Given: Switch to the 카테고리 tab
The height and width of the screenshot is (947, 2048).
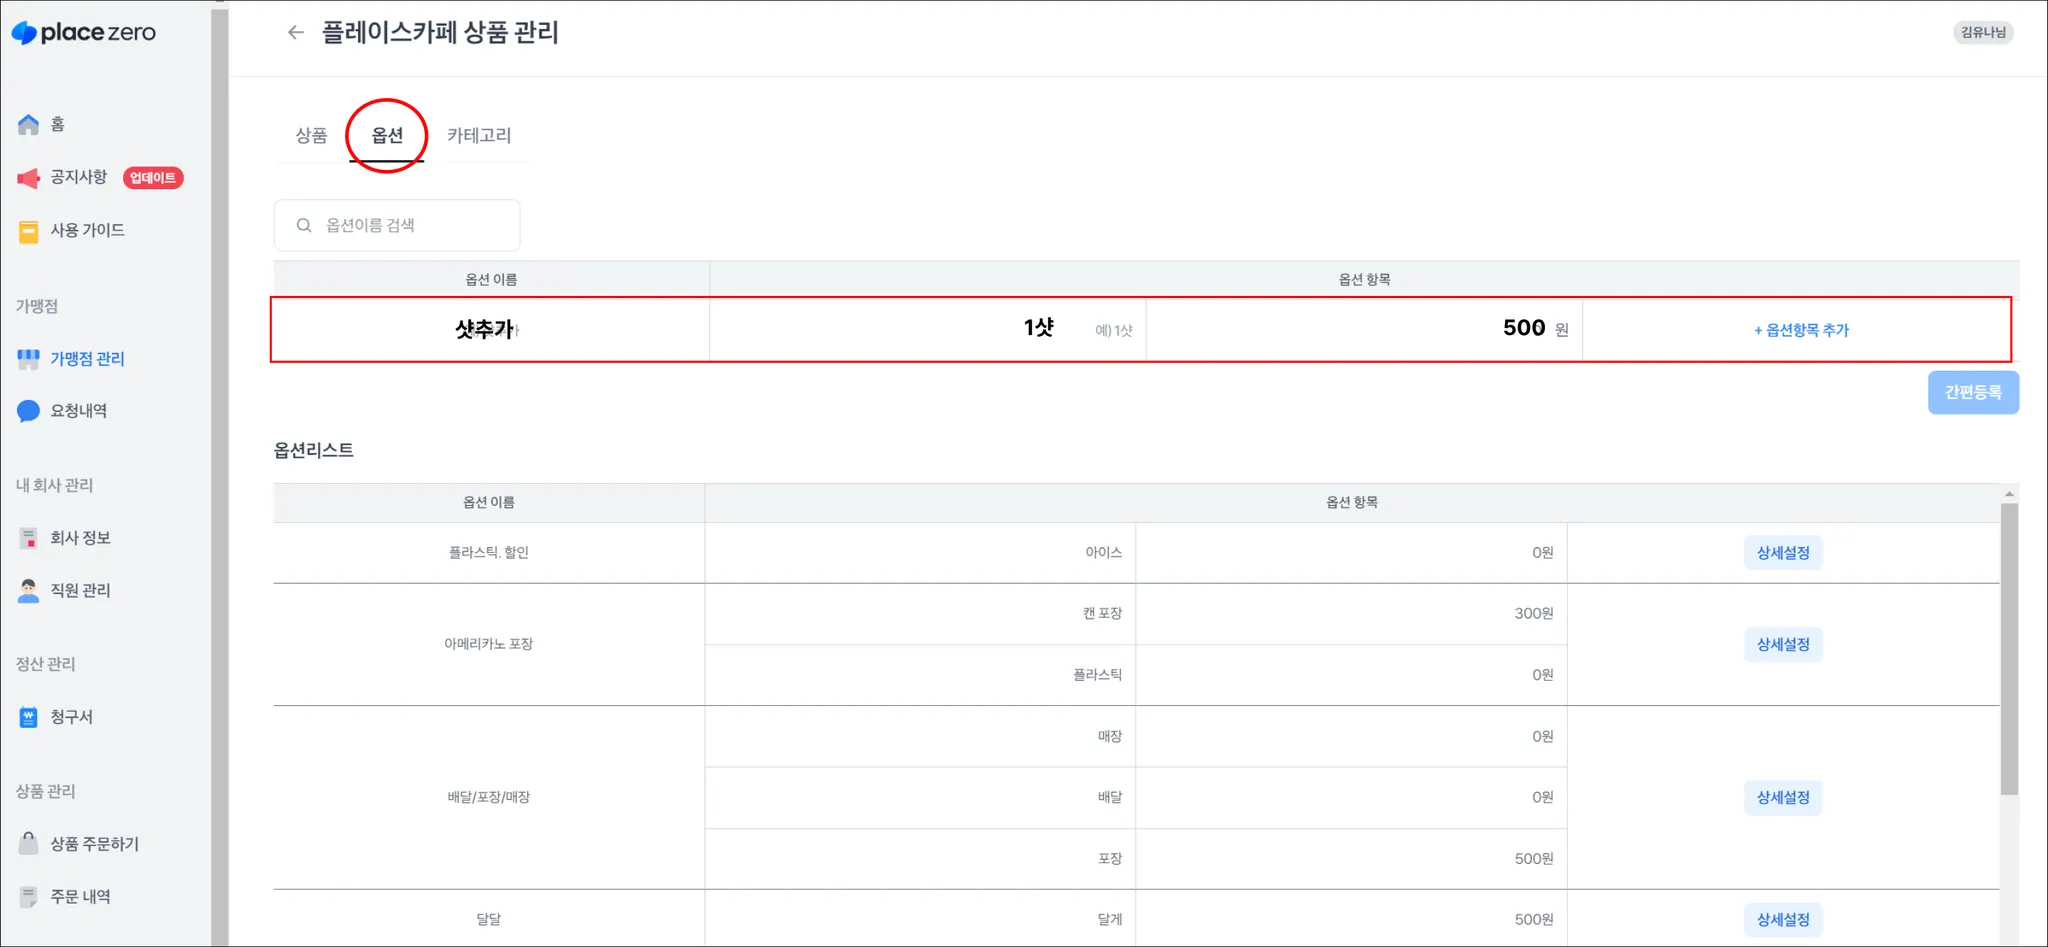Looking at the screenshot, I should coord(479,136).
